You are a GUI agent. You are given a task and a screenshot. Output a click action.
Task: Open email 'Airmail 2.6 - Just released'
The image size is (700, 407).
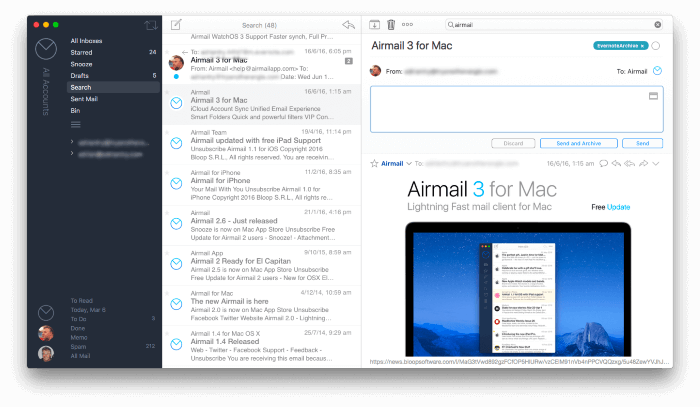(262, 225)
